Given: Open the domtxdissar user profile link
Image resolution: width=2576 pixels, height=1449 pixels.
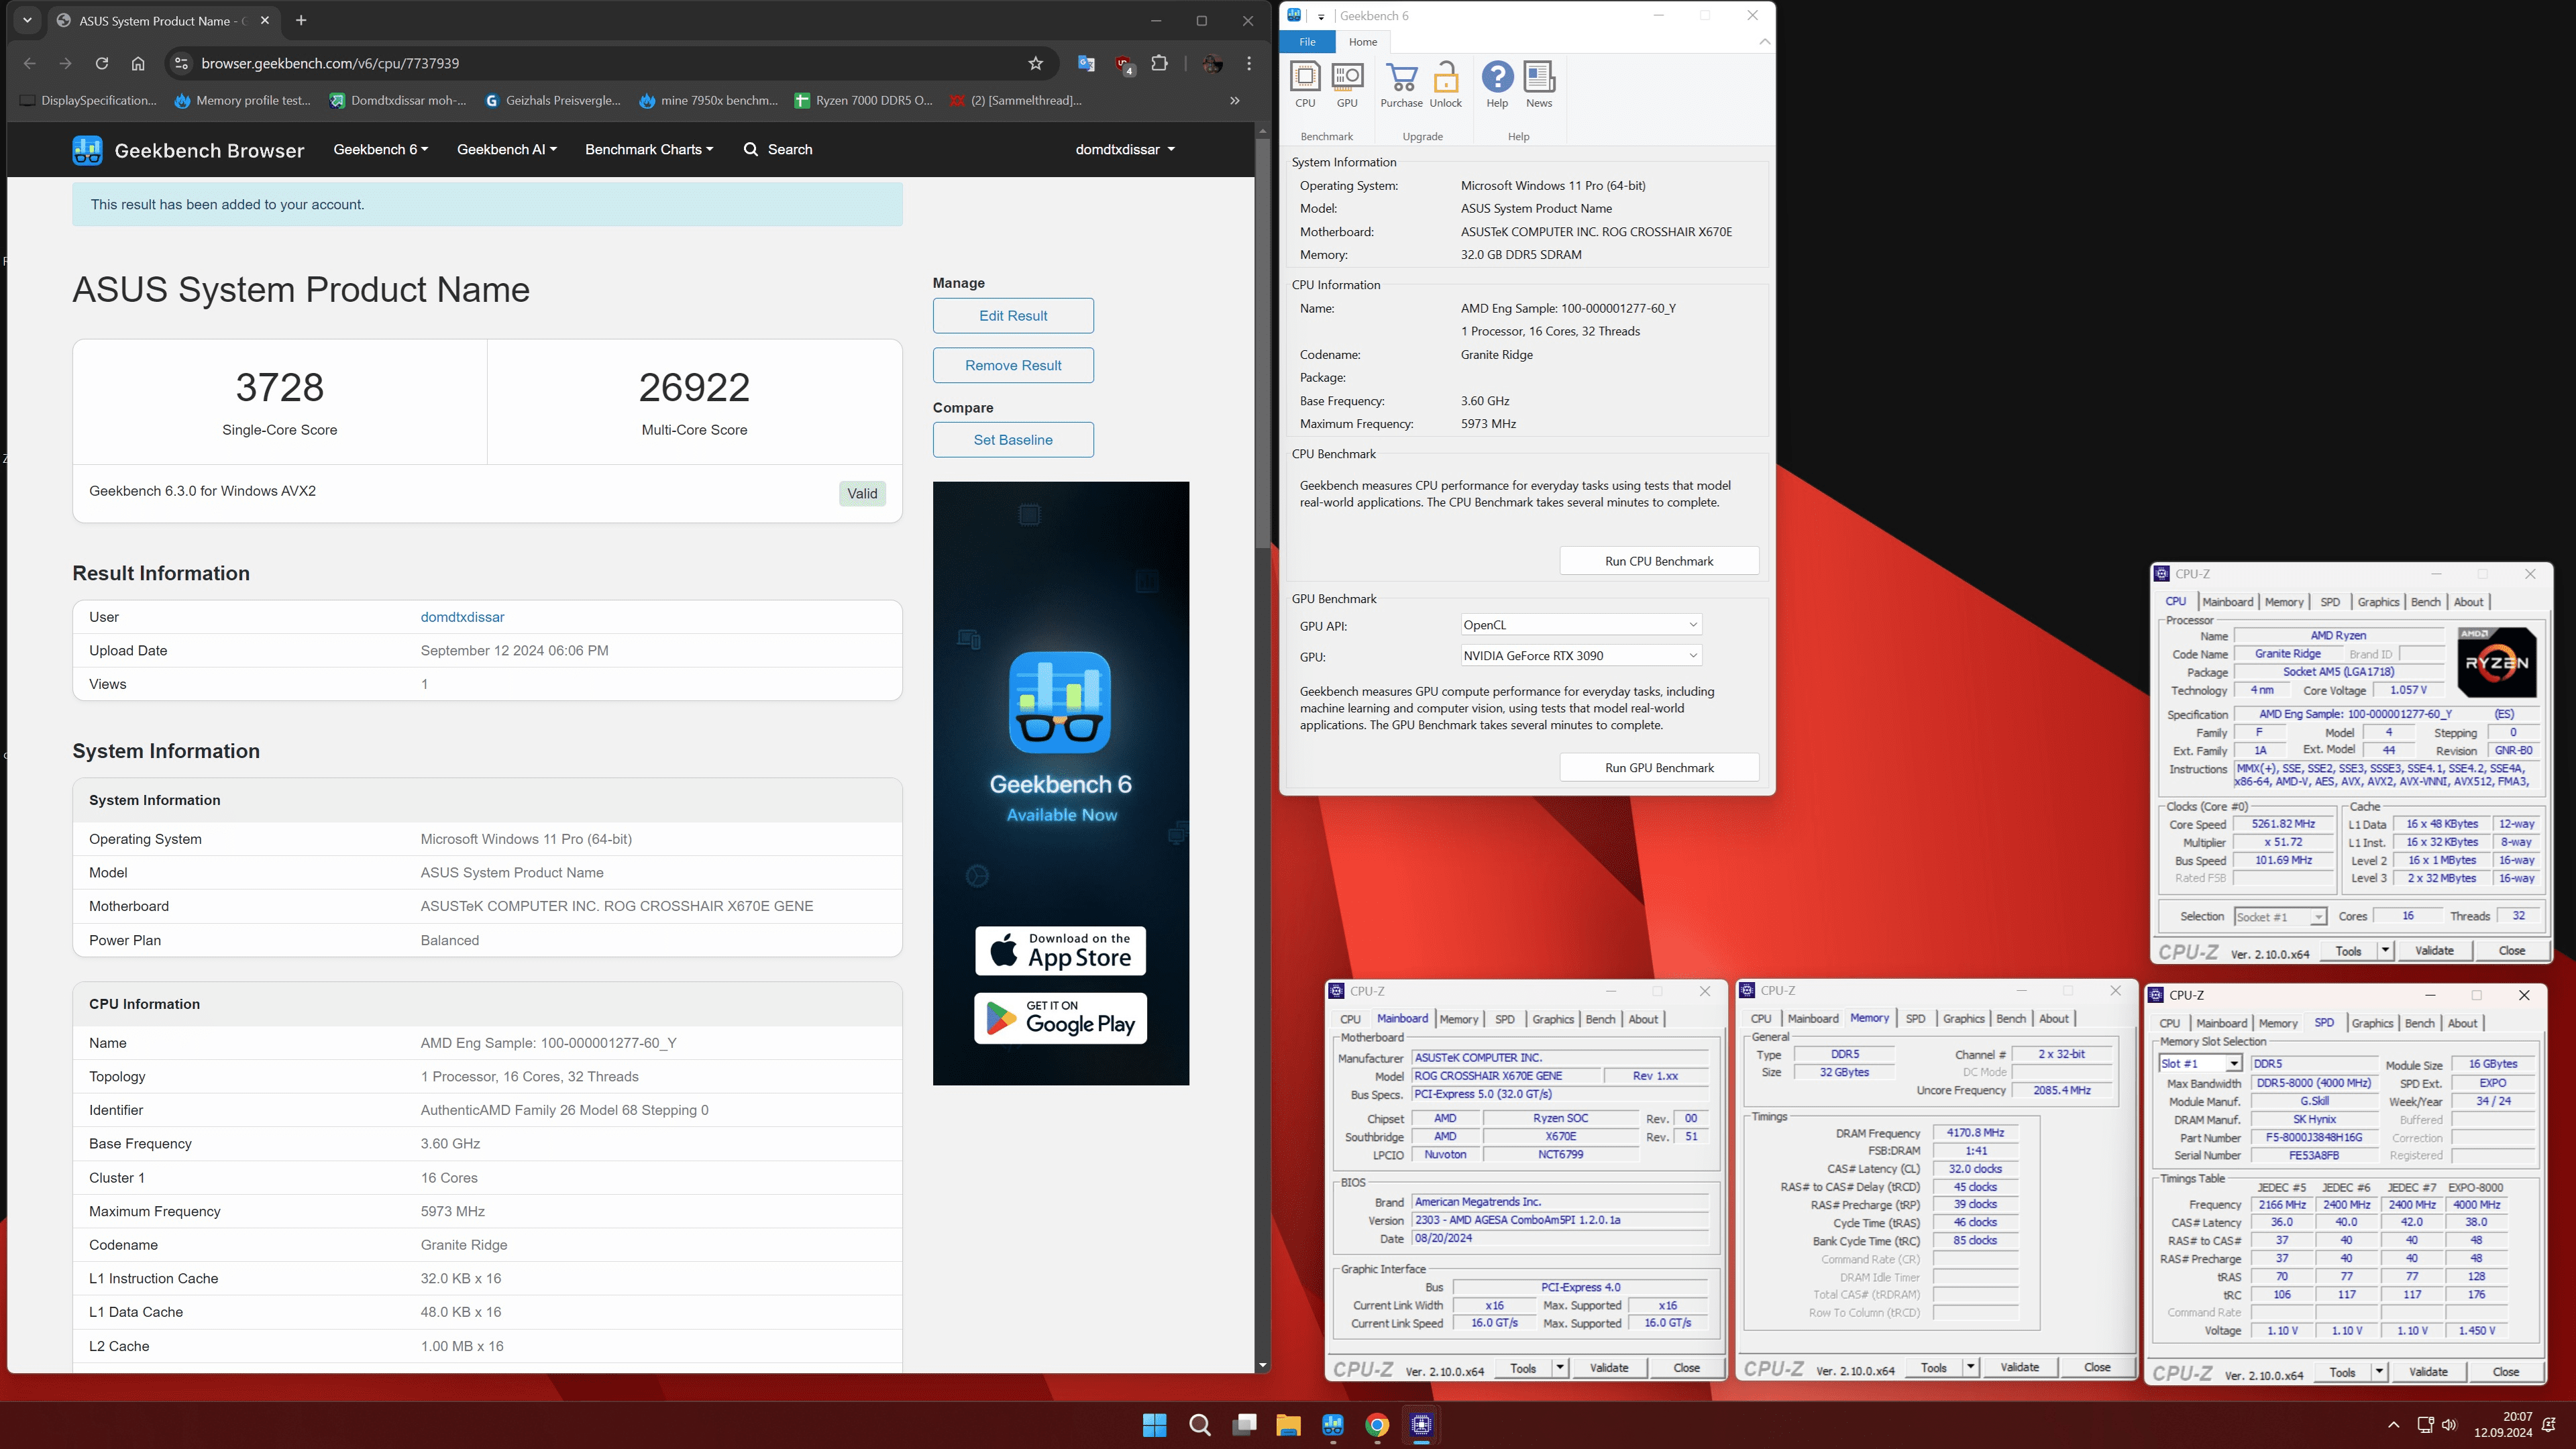Looking at the screenshot, I should 462,617.
